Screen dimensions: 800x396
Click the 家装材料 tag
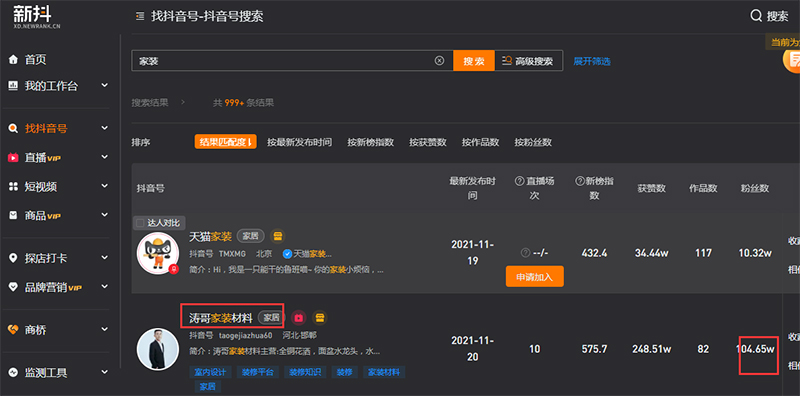[x=384, y=372]
